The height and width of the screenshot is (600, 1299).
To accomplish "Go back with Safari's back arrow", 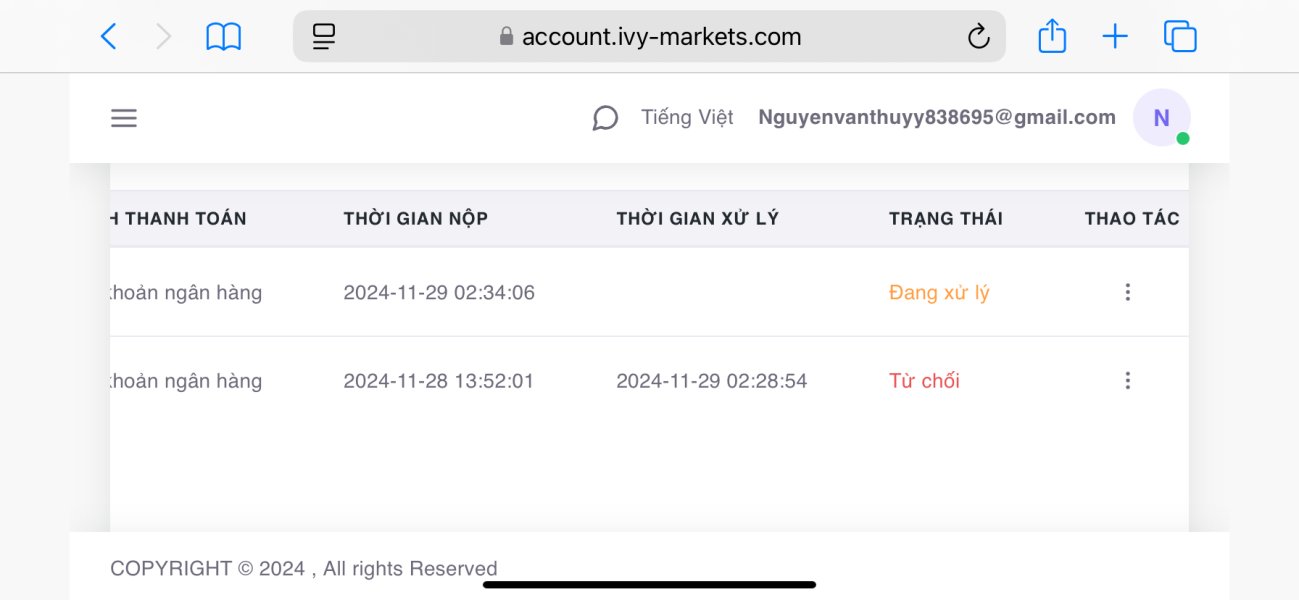I will click(109, 37).
